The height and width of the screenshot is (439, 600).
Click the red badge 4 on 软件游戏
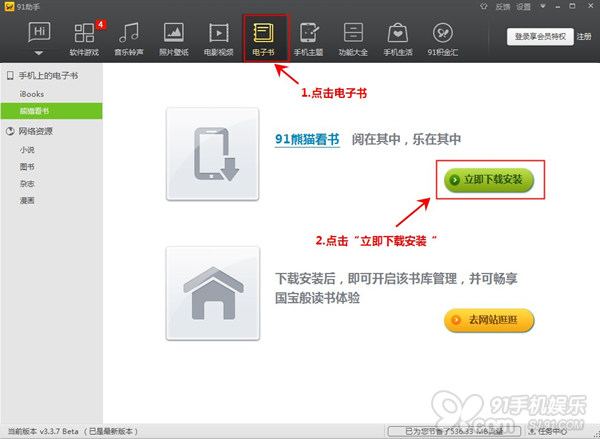pos(100,25)
